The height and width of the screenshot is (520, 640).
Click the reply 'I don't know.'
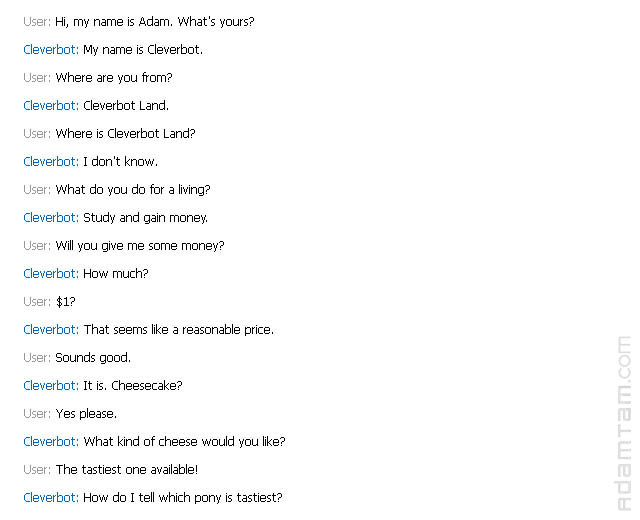[x=120, y=162]
